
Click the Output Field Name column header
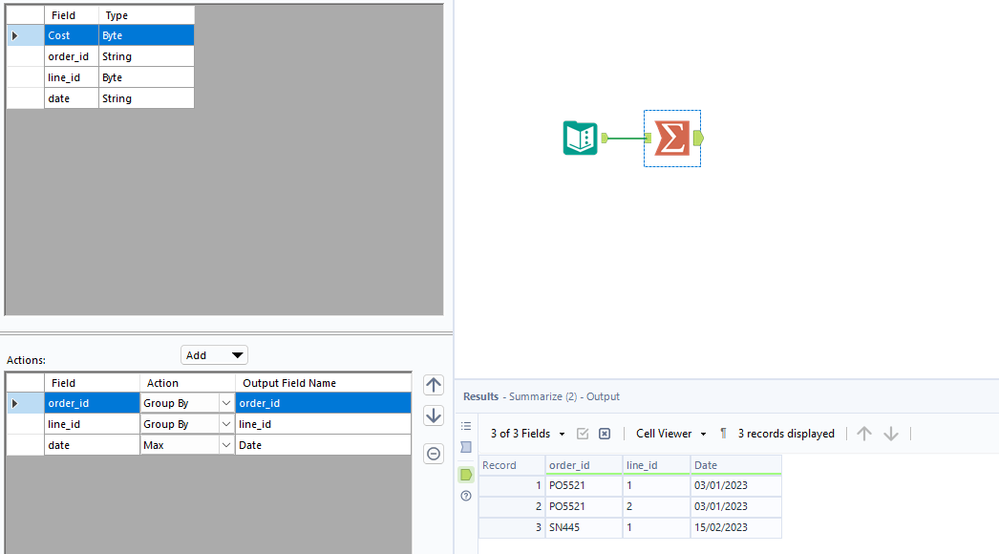[323, 383]
